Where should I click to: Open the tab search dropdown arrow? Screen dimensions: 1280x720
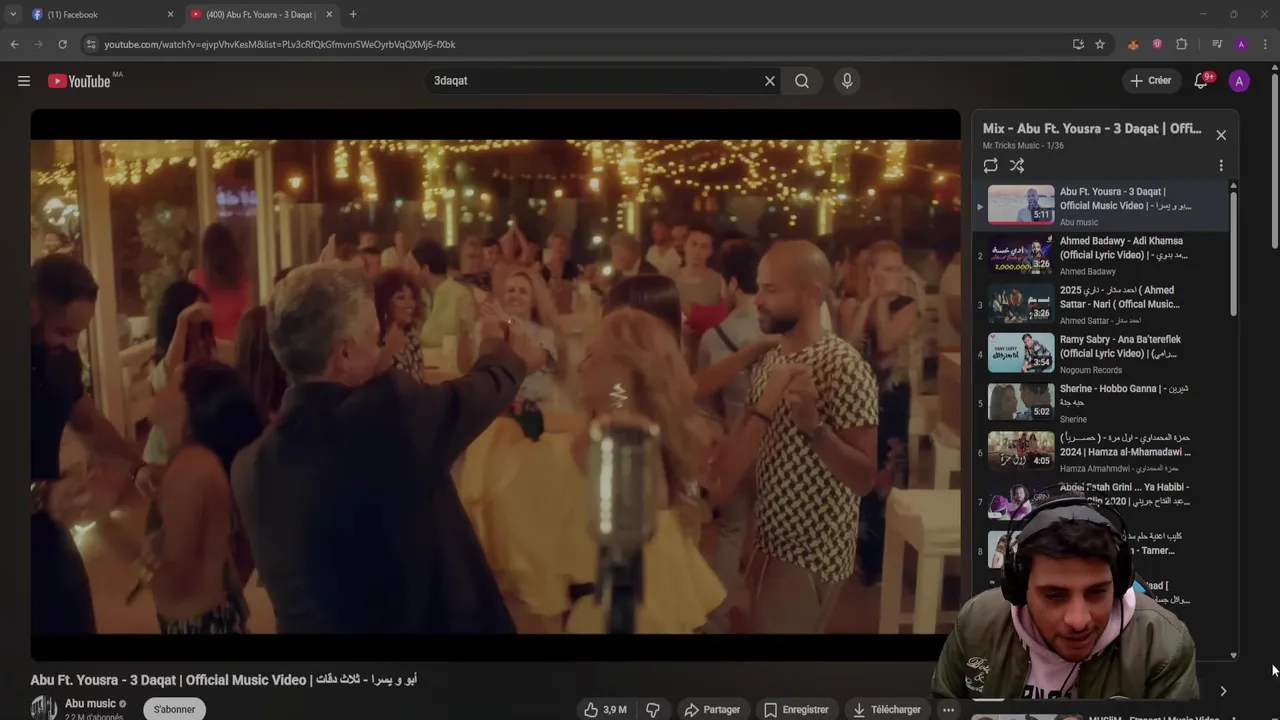[x=13, y=14]
